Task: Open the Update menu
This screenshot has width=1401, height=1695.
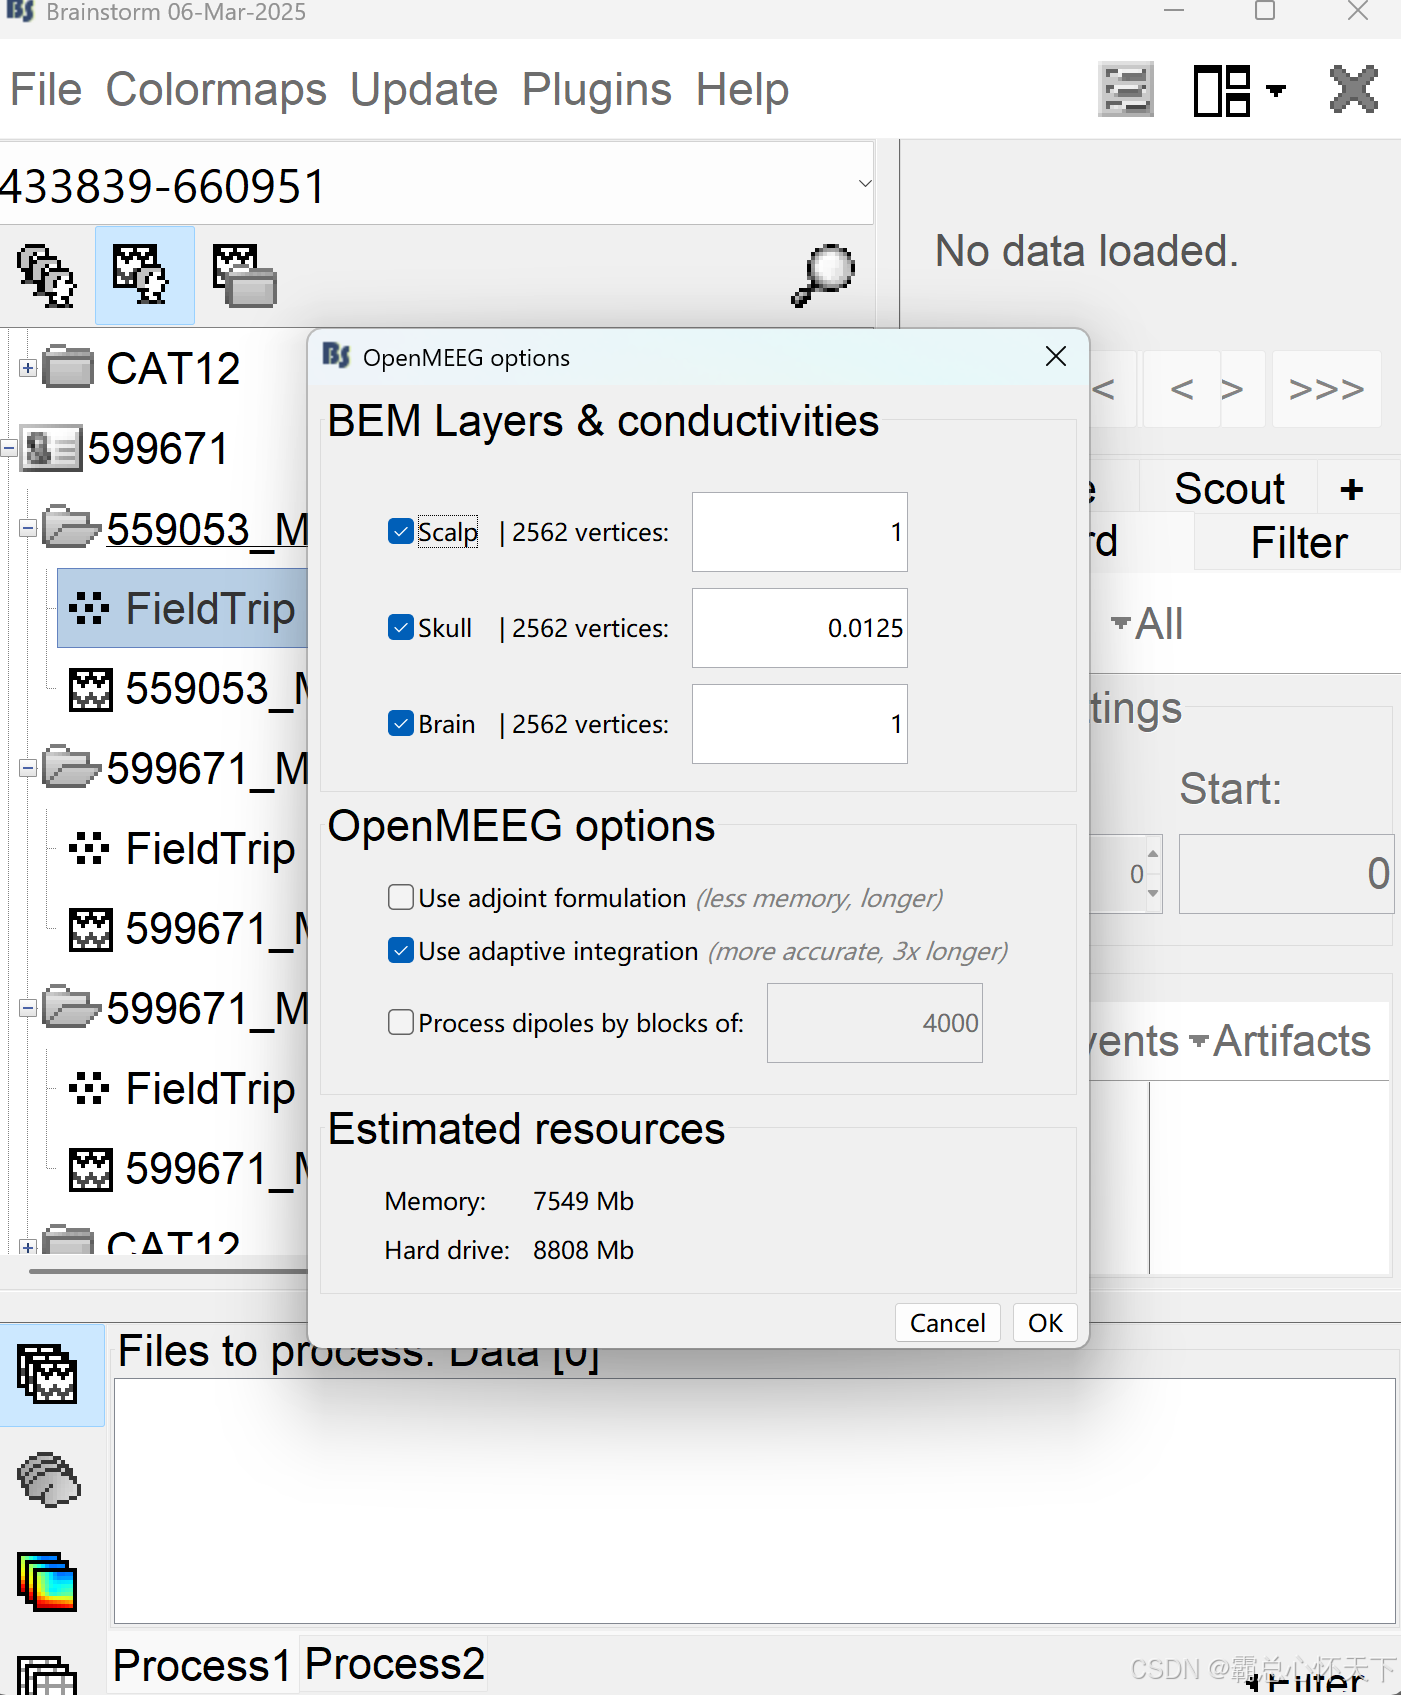Action: point(424,90)
